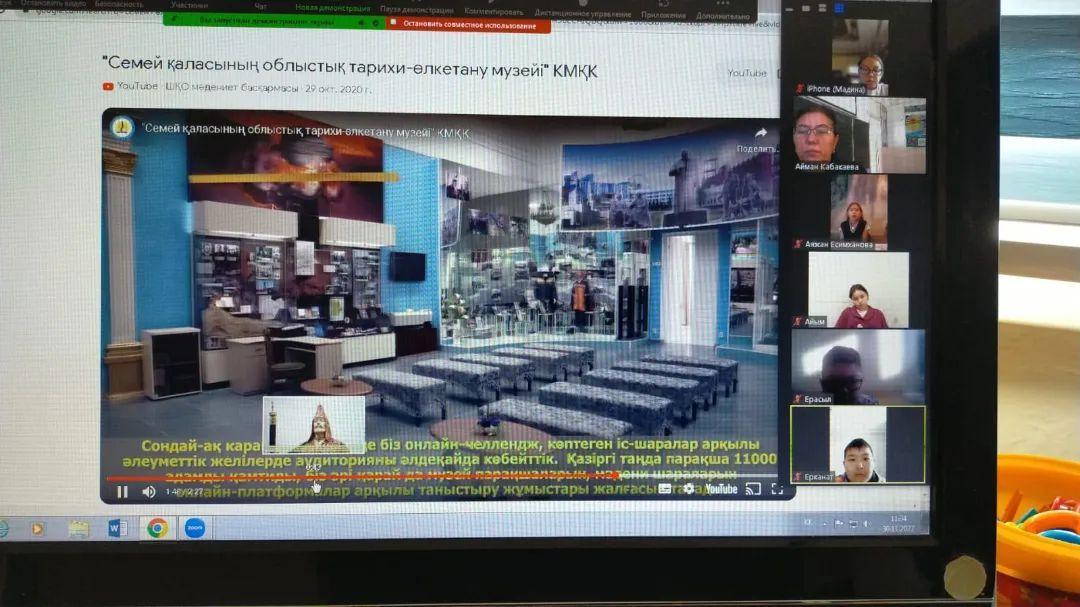
Task: Stop screen sharing with the red button
Action: (x=469, y=25)
